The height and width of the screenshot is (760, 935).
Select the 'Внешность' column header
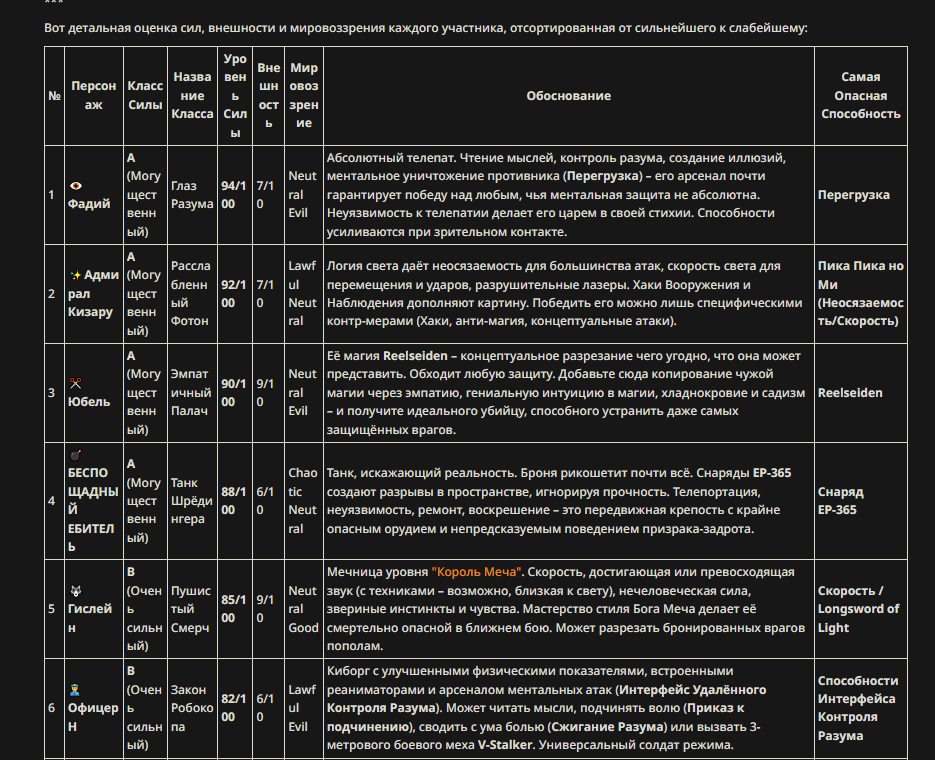coord(268,95)
